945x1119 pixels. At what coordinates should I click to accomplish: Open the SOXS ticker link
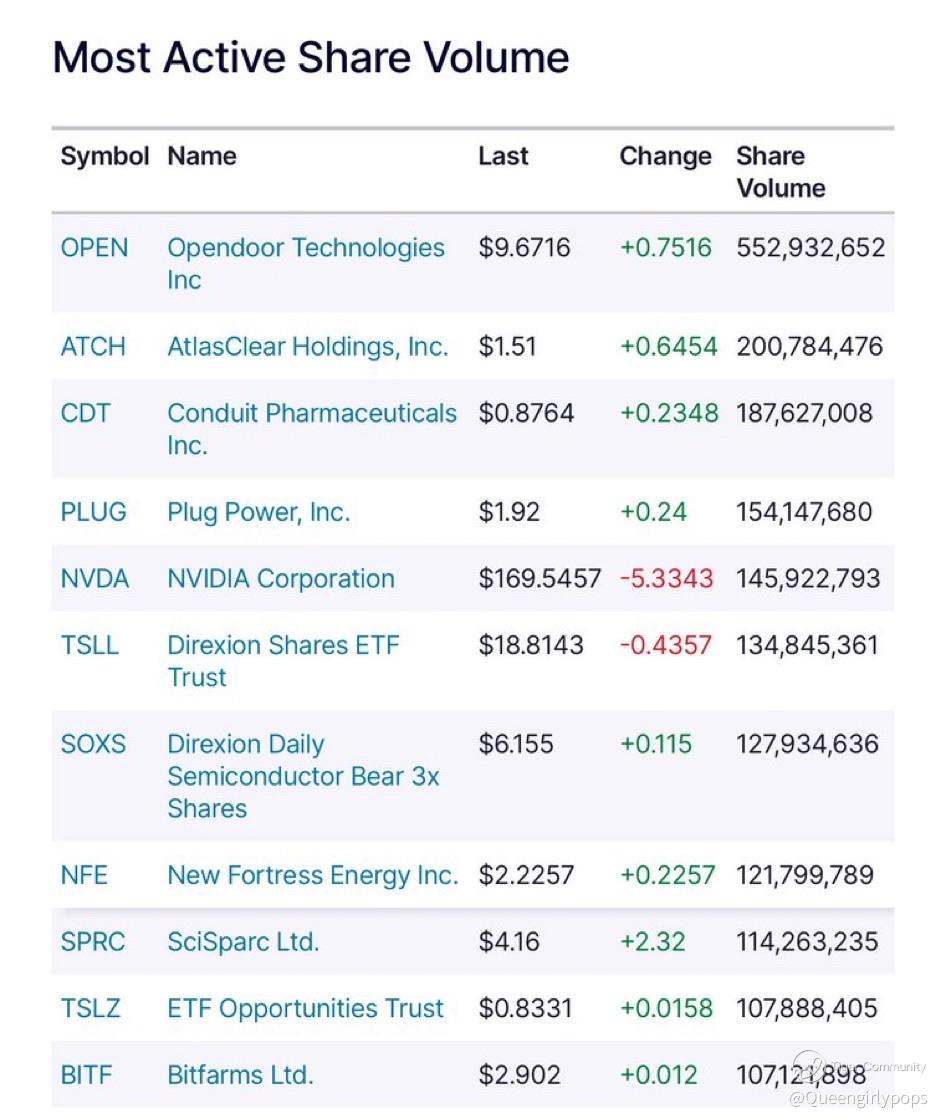[x=93, y=744]
